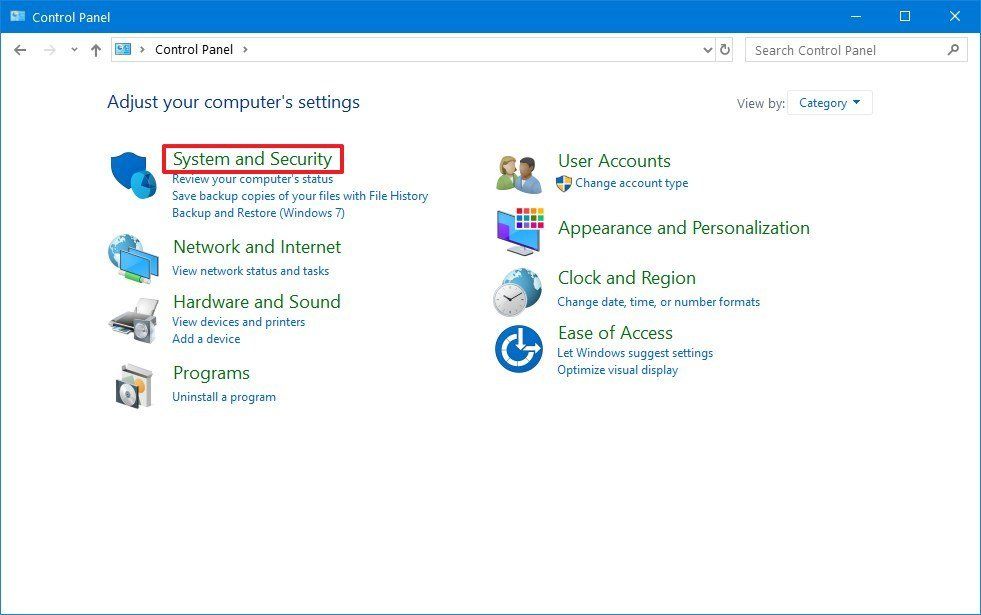The image size is (981, 615).
Task: Open Backup and Restore (Windows 7)
Action: pos(257,212)
